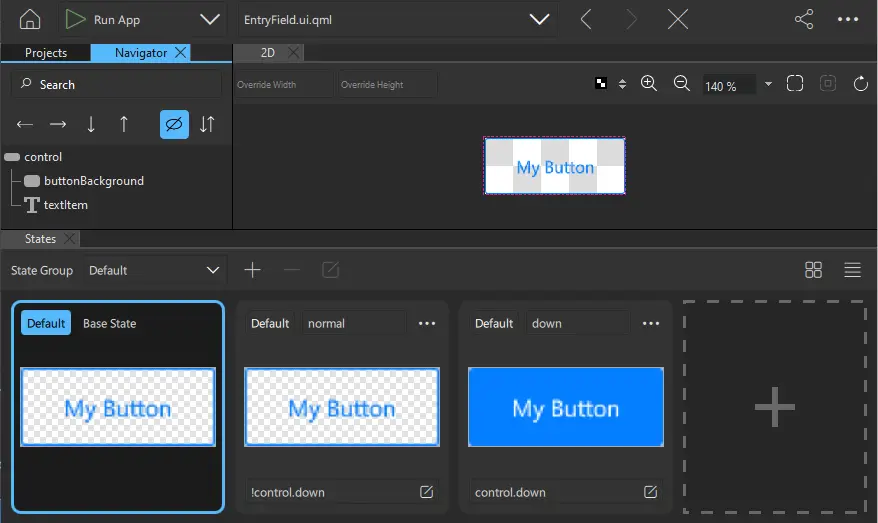Select buttonBackground item in Navigator tree
Screen dimensions: 878x523
click(x=93, y=181)
